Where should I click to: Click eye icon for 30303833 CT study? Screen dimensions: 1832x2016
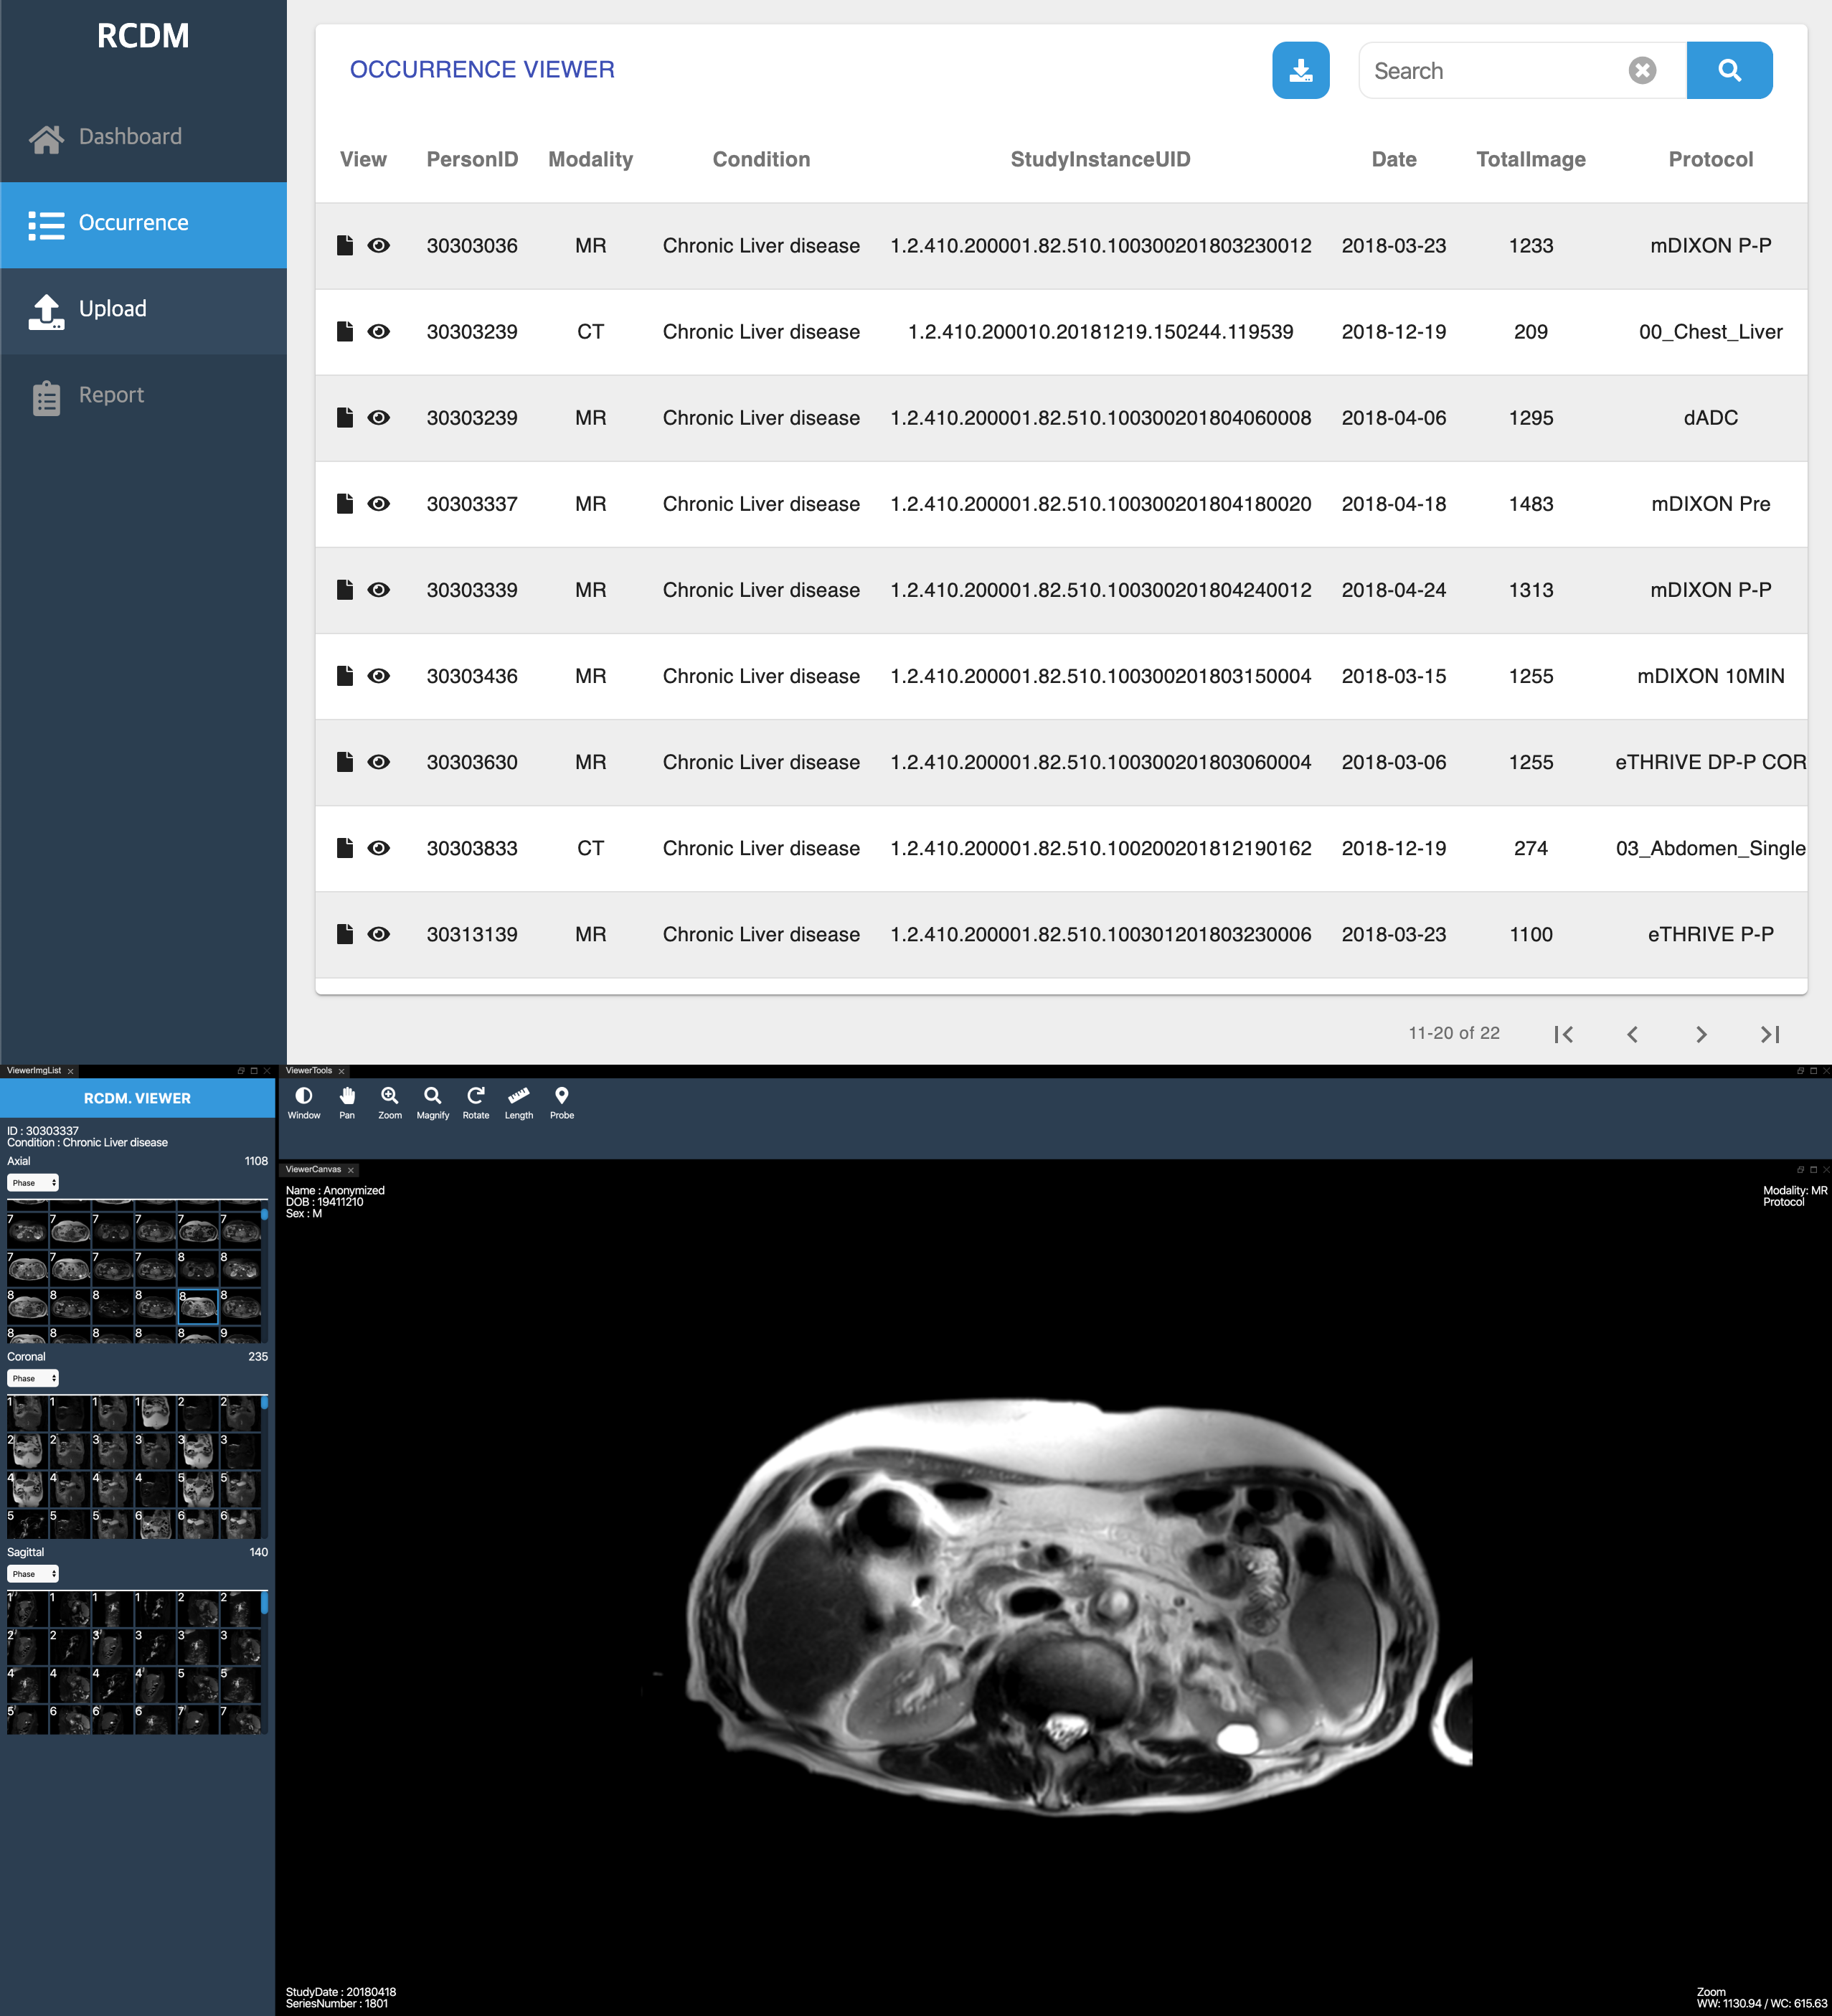(x=379, y=848)
